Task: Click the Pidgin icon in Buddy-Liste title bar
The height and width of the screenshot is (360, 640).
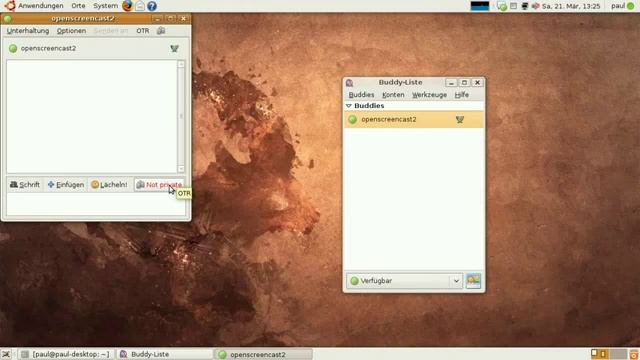Action: pyautogui.click(x=349, y=83)
